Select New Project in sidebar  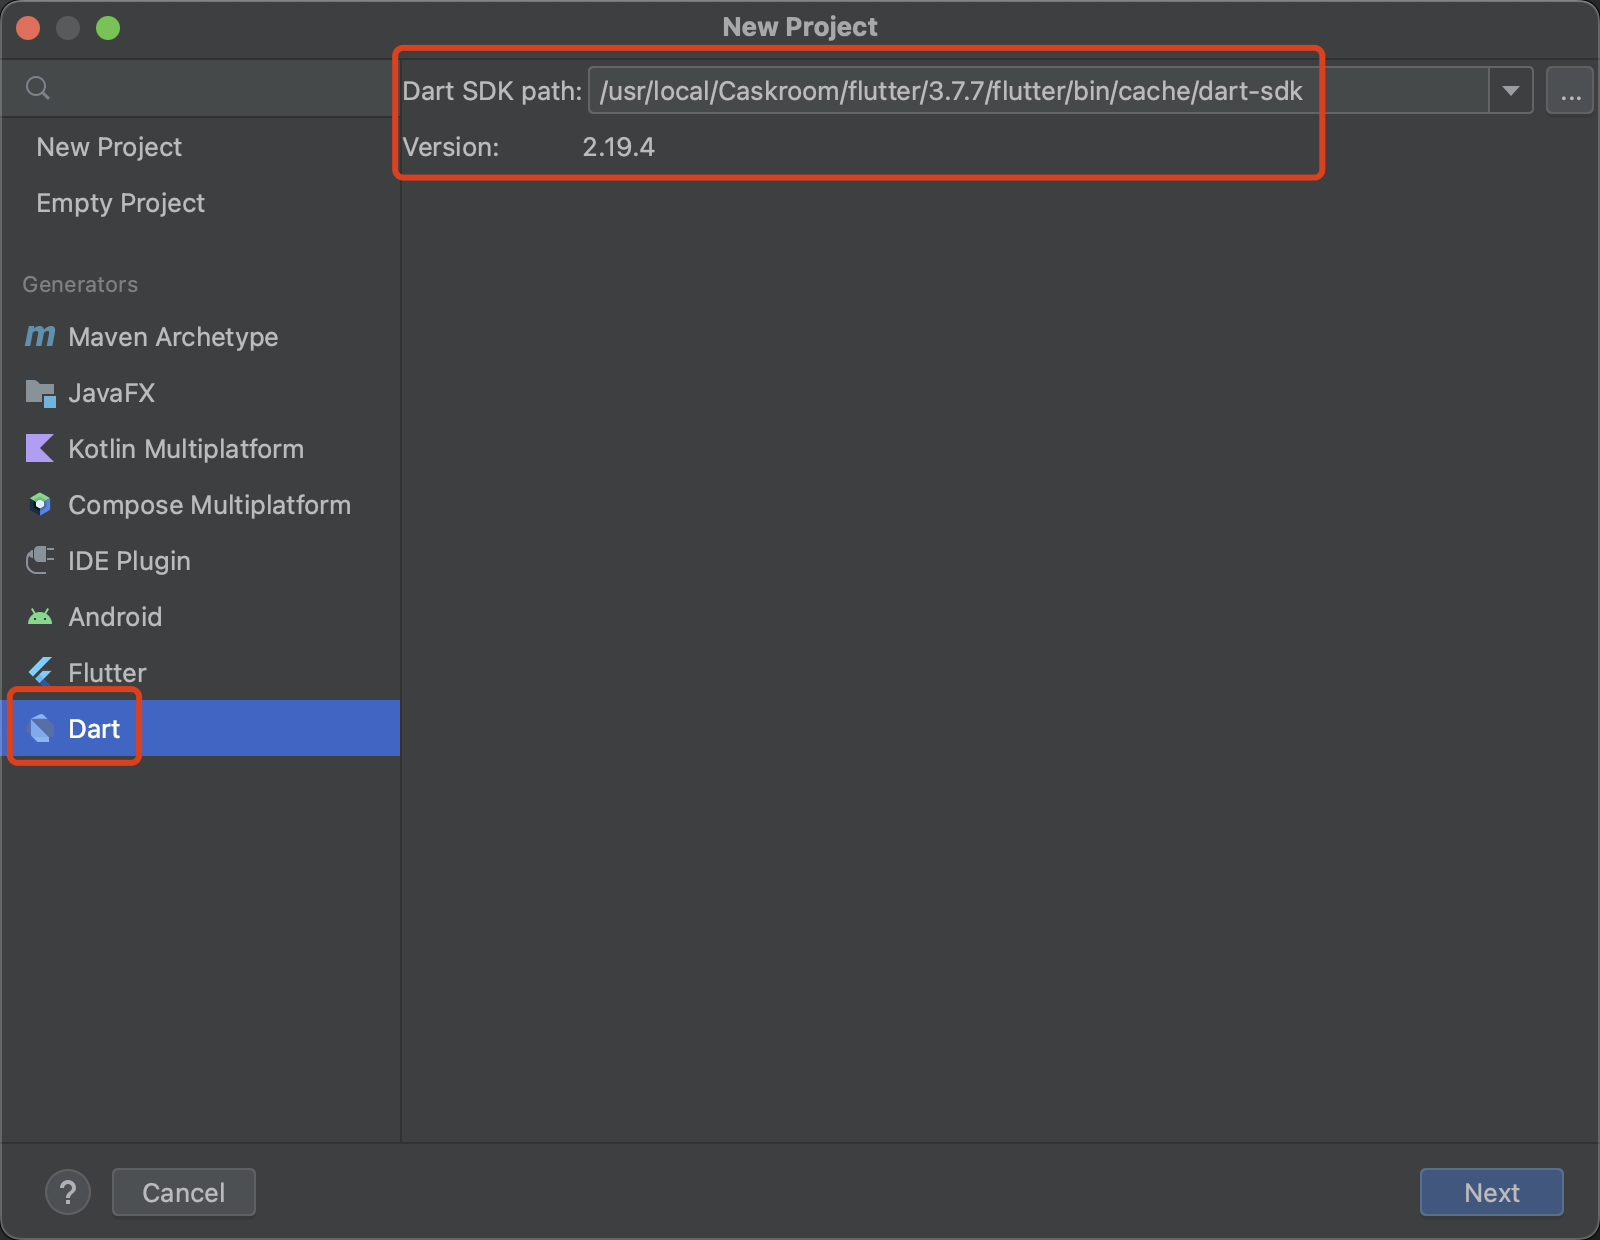(109, 147)
